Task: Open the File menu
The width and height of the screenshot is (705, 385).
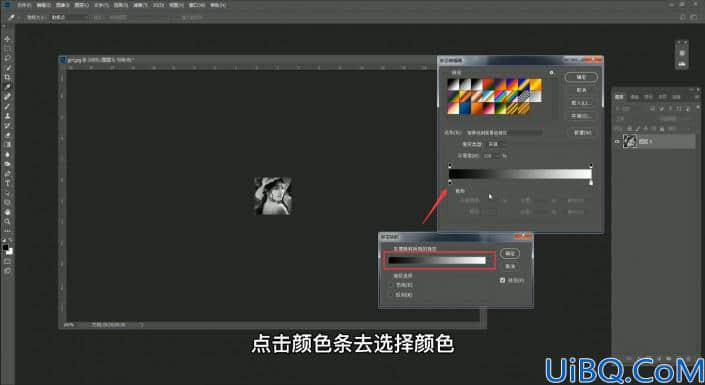Action: pyautogui.click(x=24, y=5)
